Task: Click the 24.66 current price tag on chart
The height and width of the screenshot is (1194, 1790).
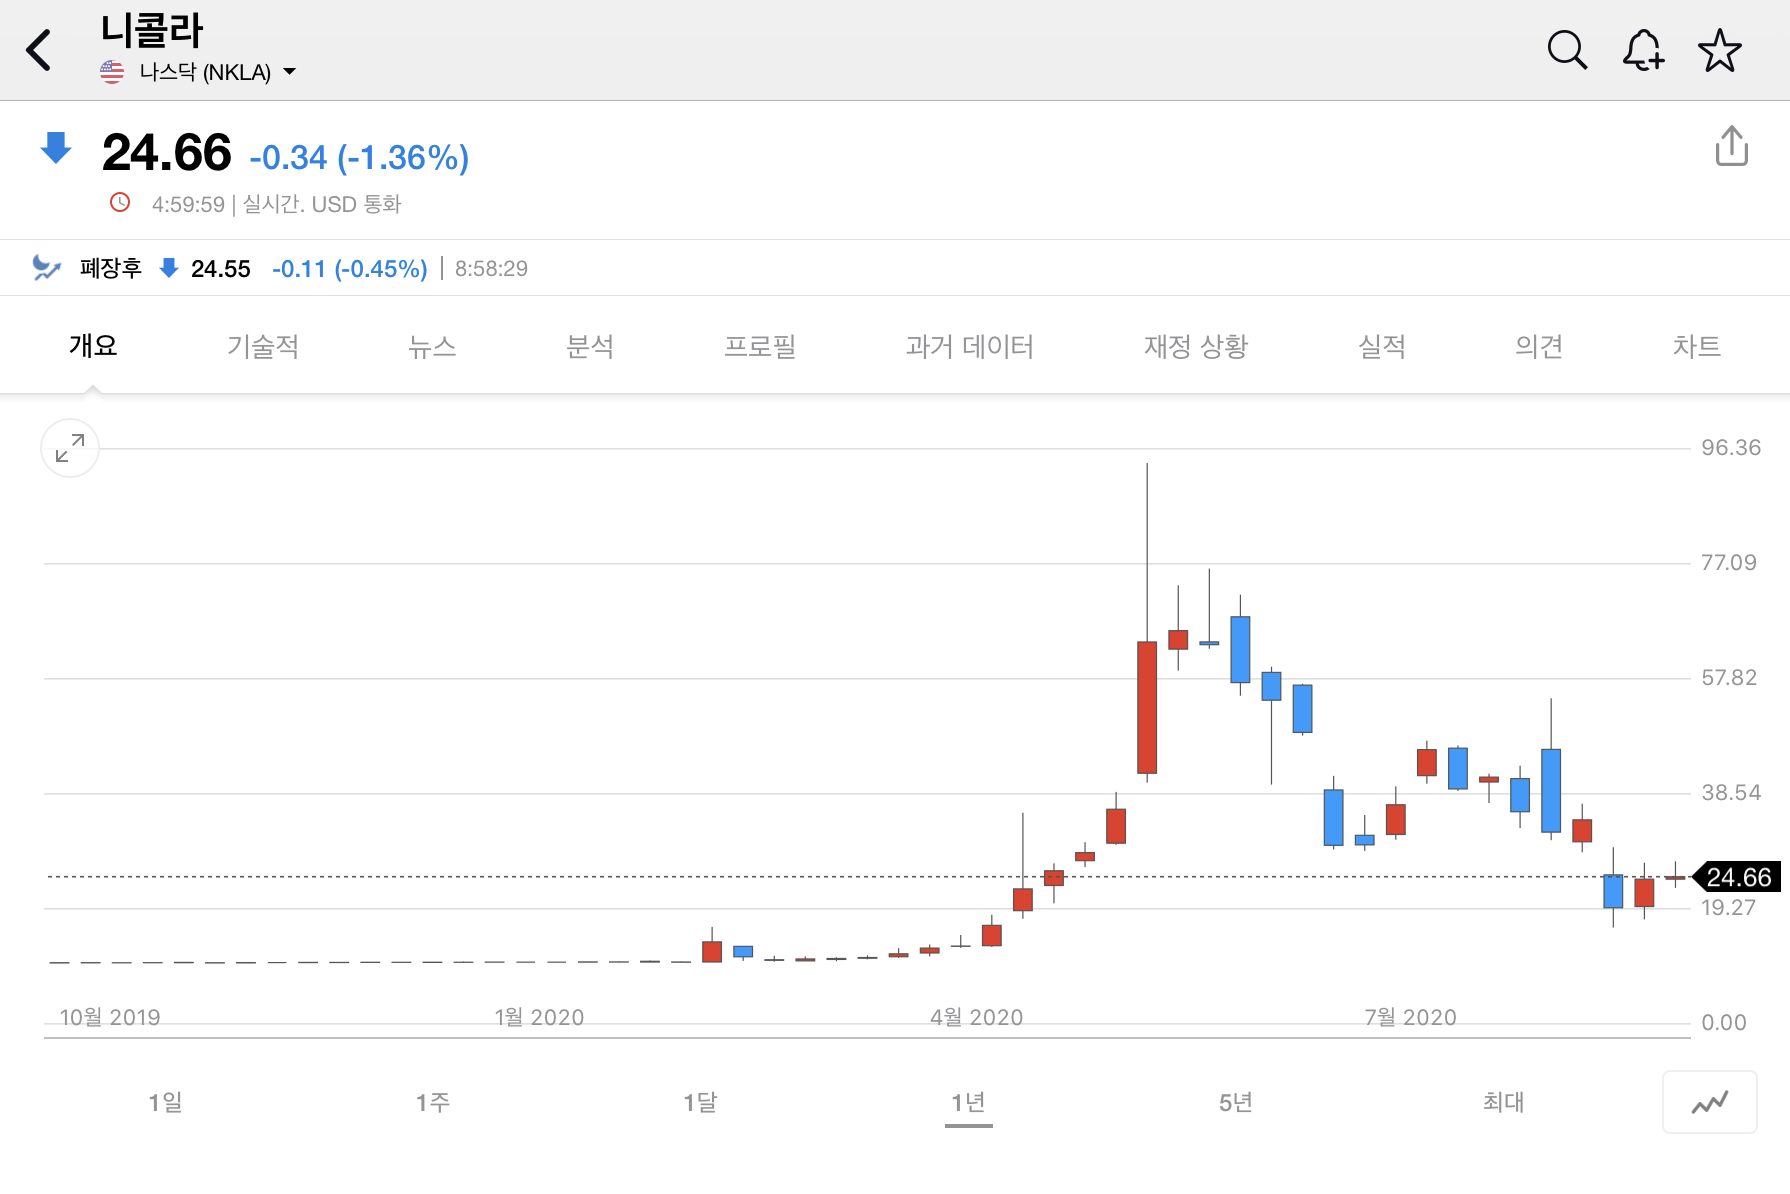Action: [x=1737, y=877]
